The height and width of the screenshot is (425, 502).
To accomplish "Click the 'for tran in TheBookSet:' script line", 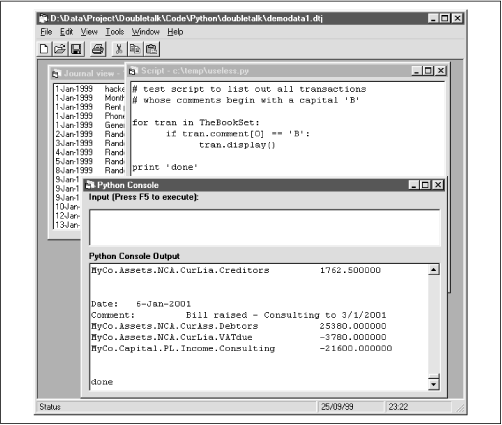I will (196, 123).
